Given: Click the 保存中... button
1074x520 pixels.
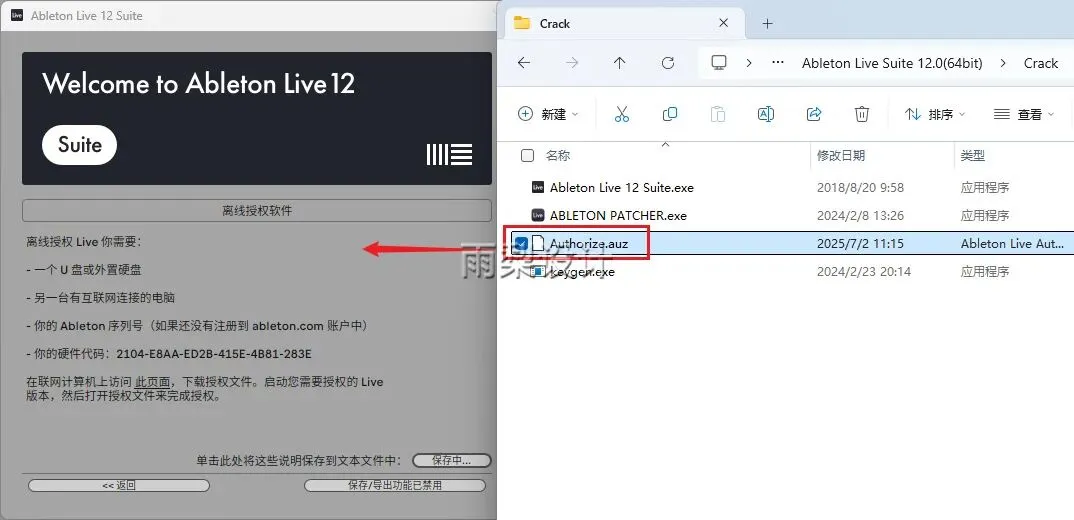Looking at the screenshot, I should point(452,460).
